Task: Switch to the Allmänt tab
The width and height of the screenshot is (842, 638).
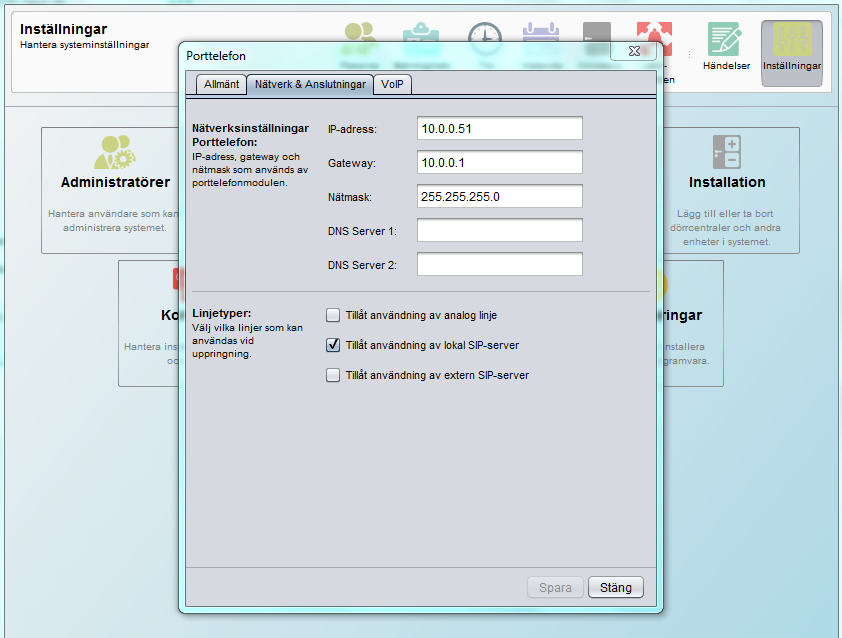Action: [x=221, y=84]
